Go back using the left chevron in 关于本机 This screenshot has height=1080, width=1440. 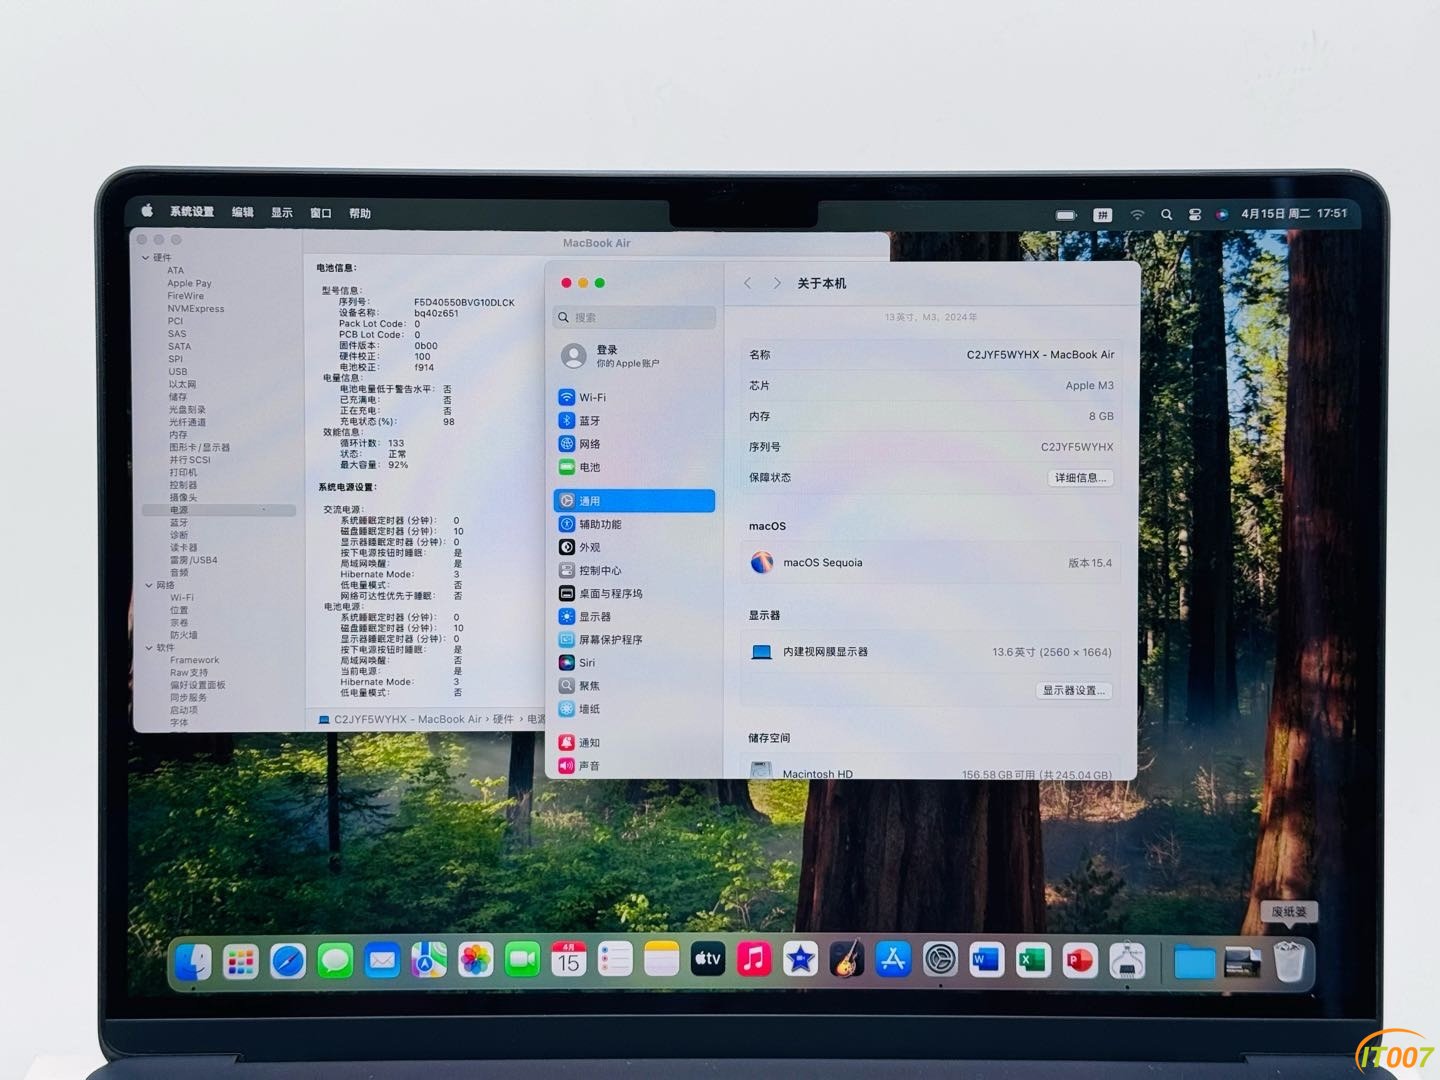[x=748, y=283]
